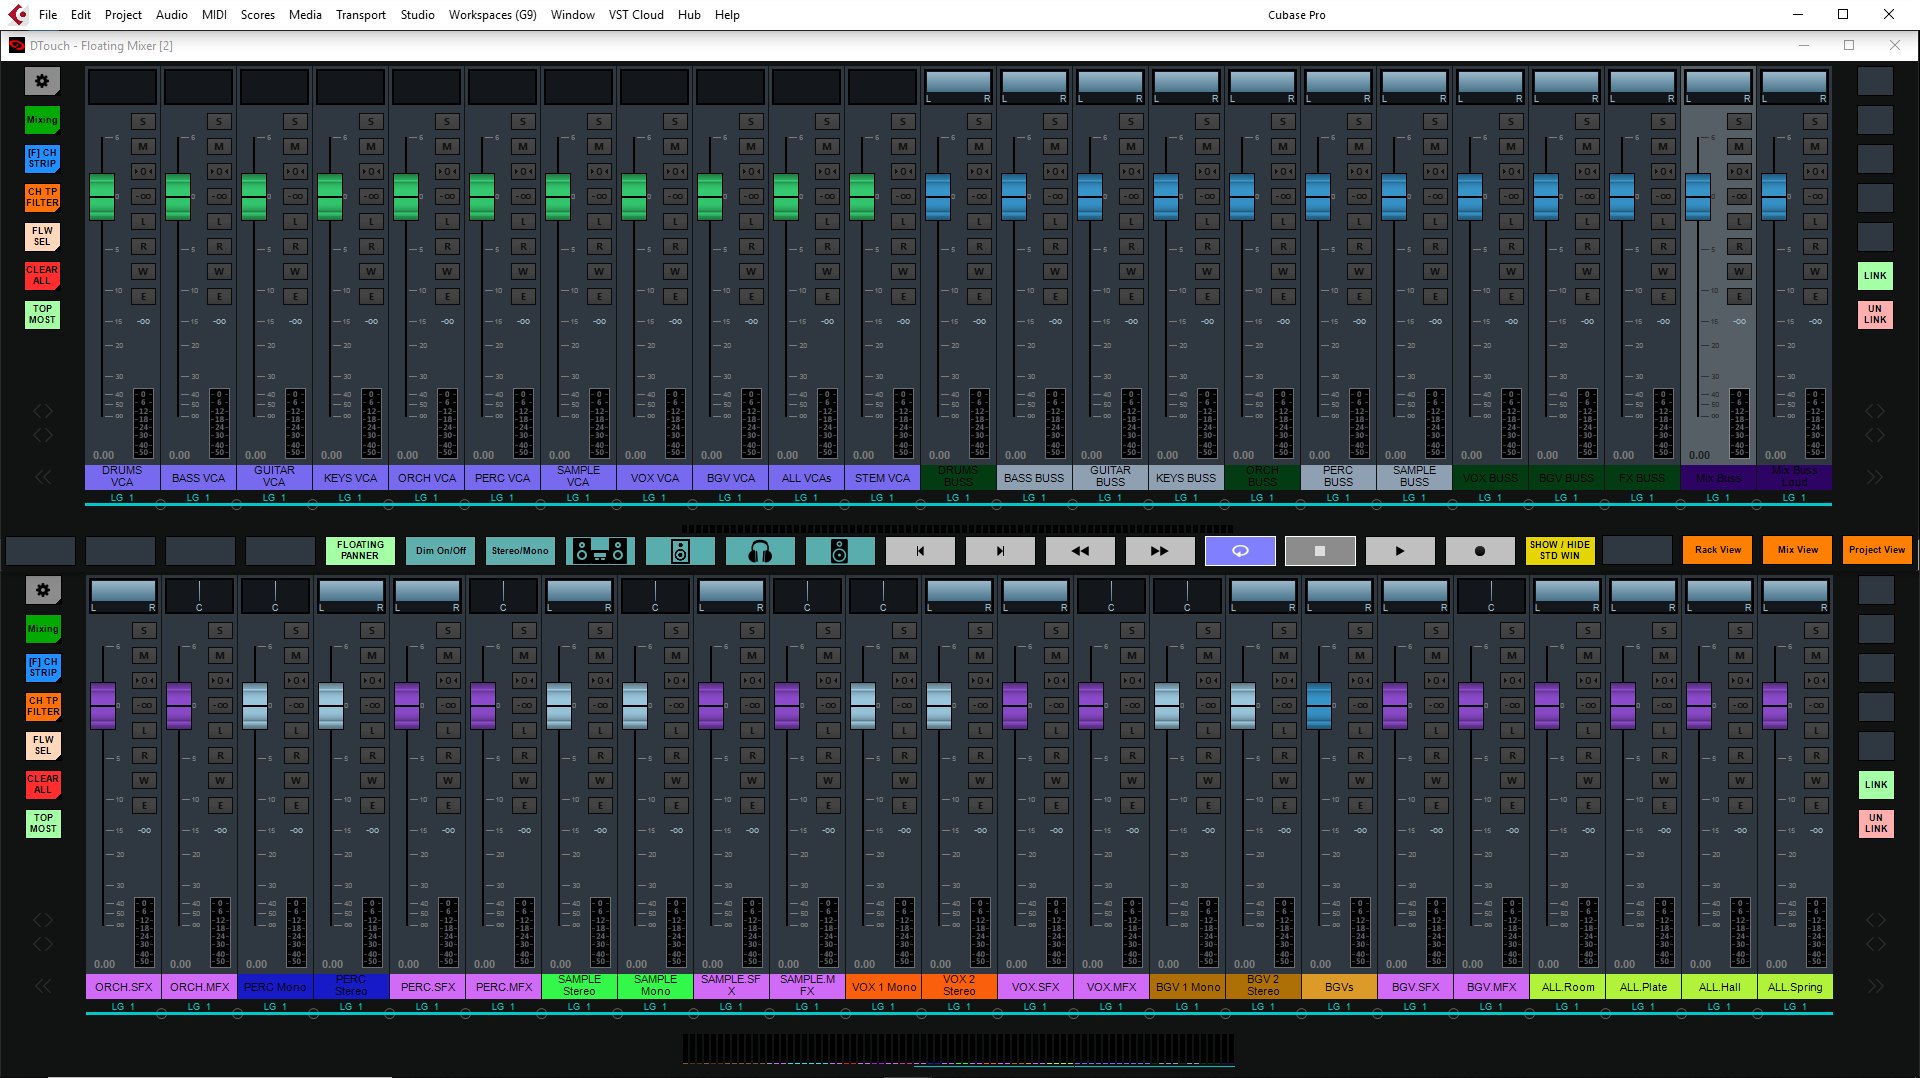The width and height of the screenshot is (1920, 1078).
Task: Open Edit (E) for GUITAR VCA channel
Action: (x=295, y=296)
